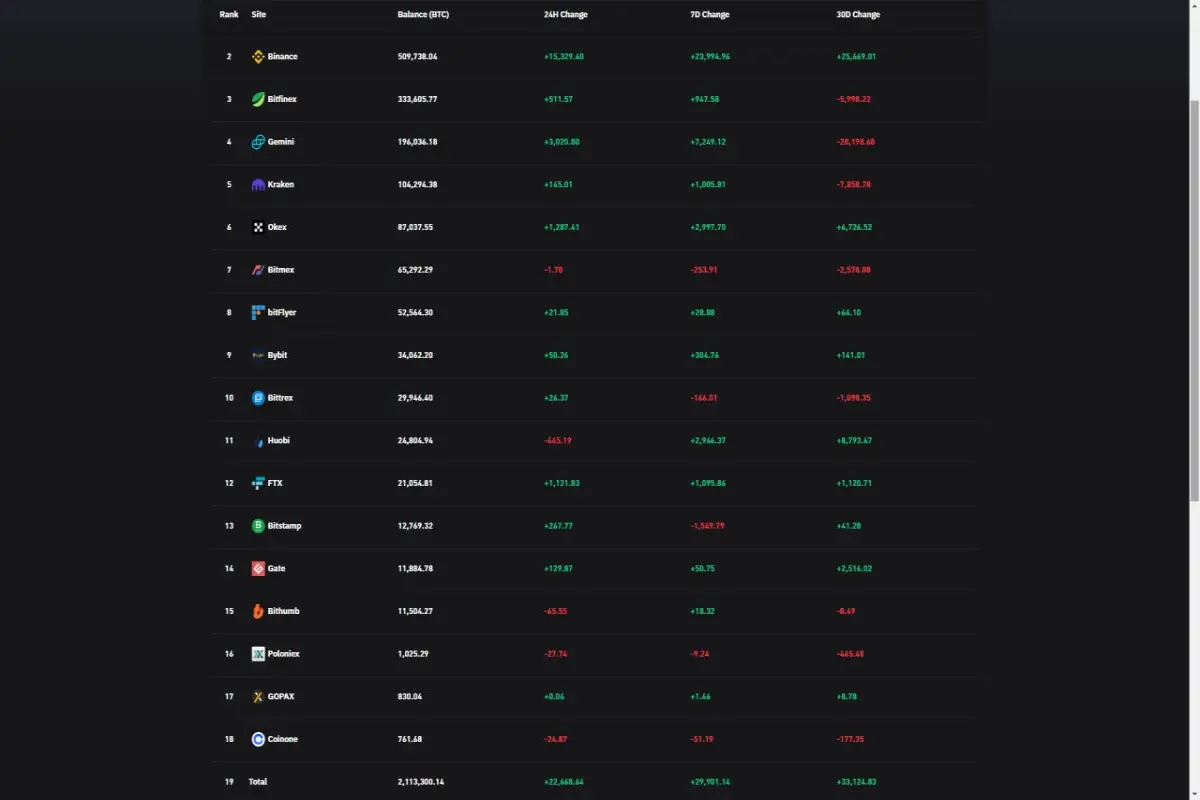
Task: Open the Huobi exchange link
Action: click(278, 441)
